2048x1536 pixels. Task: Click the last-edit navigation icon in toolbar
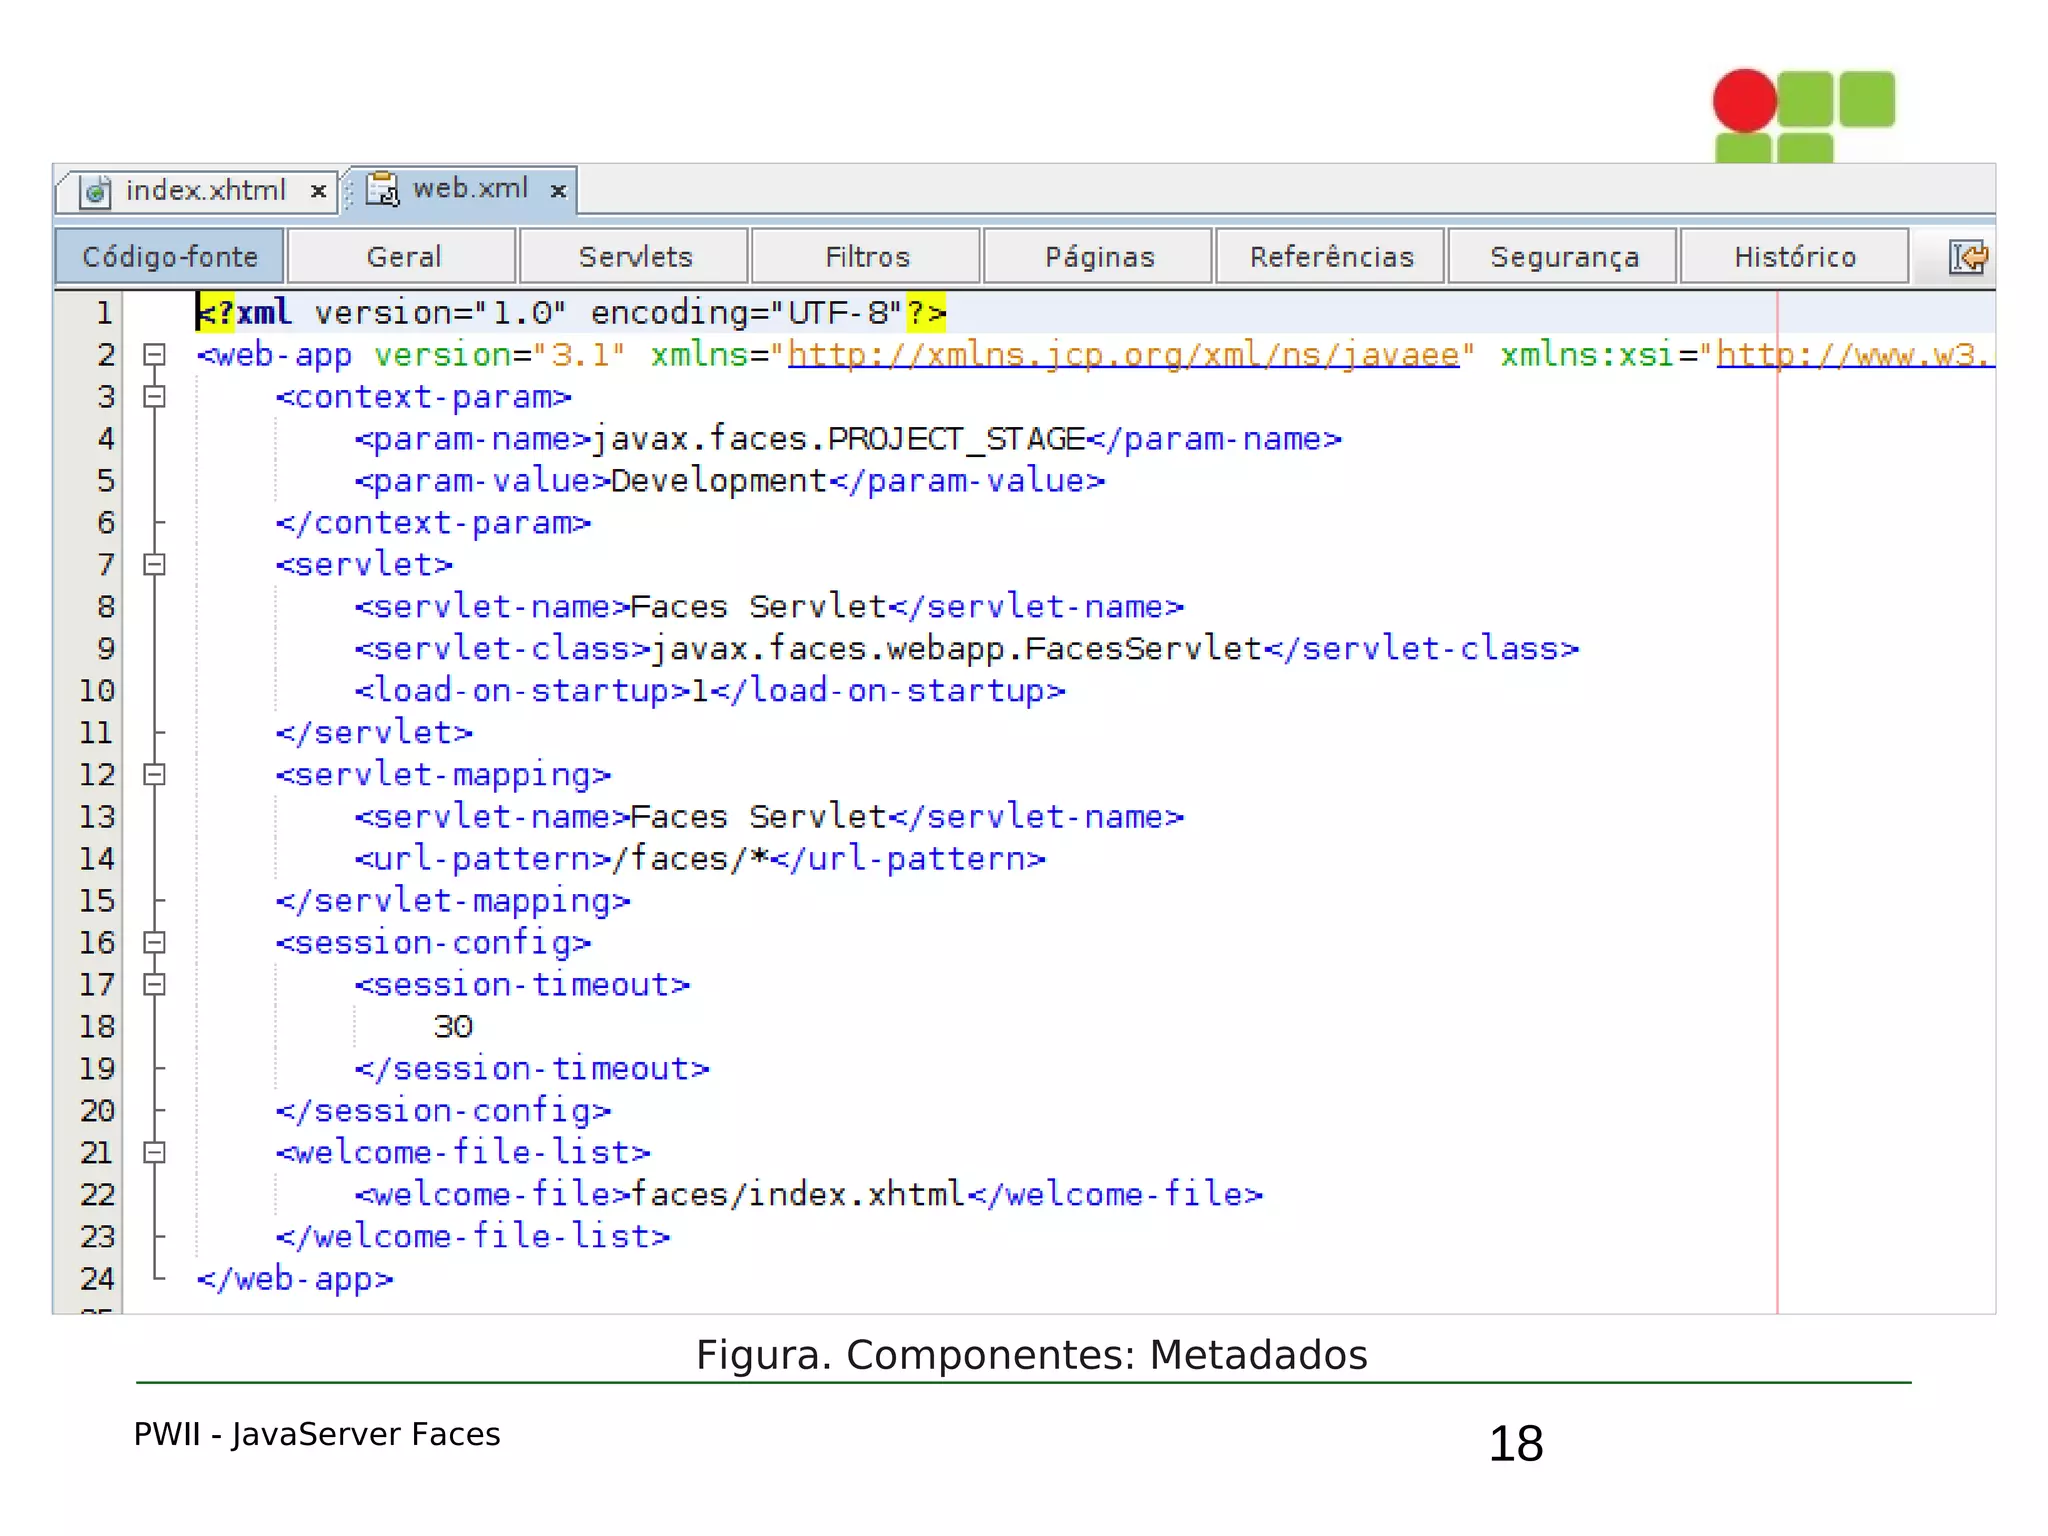pos(1968,257)
